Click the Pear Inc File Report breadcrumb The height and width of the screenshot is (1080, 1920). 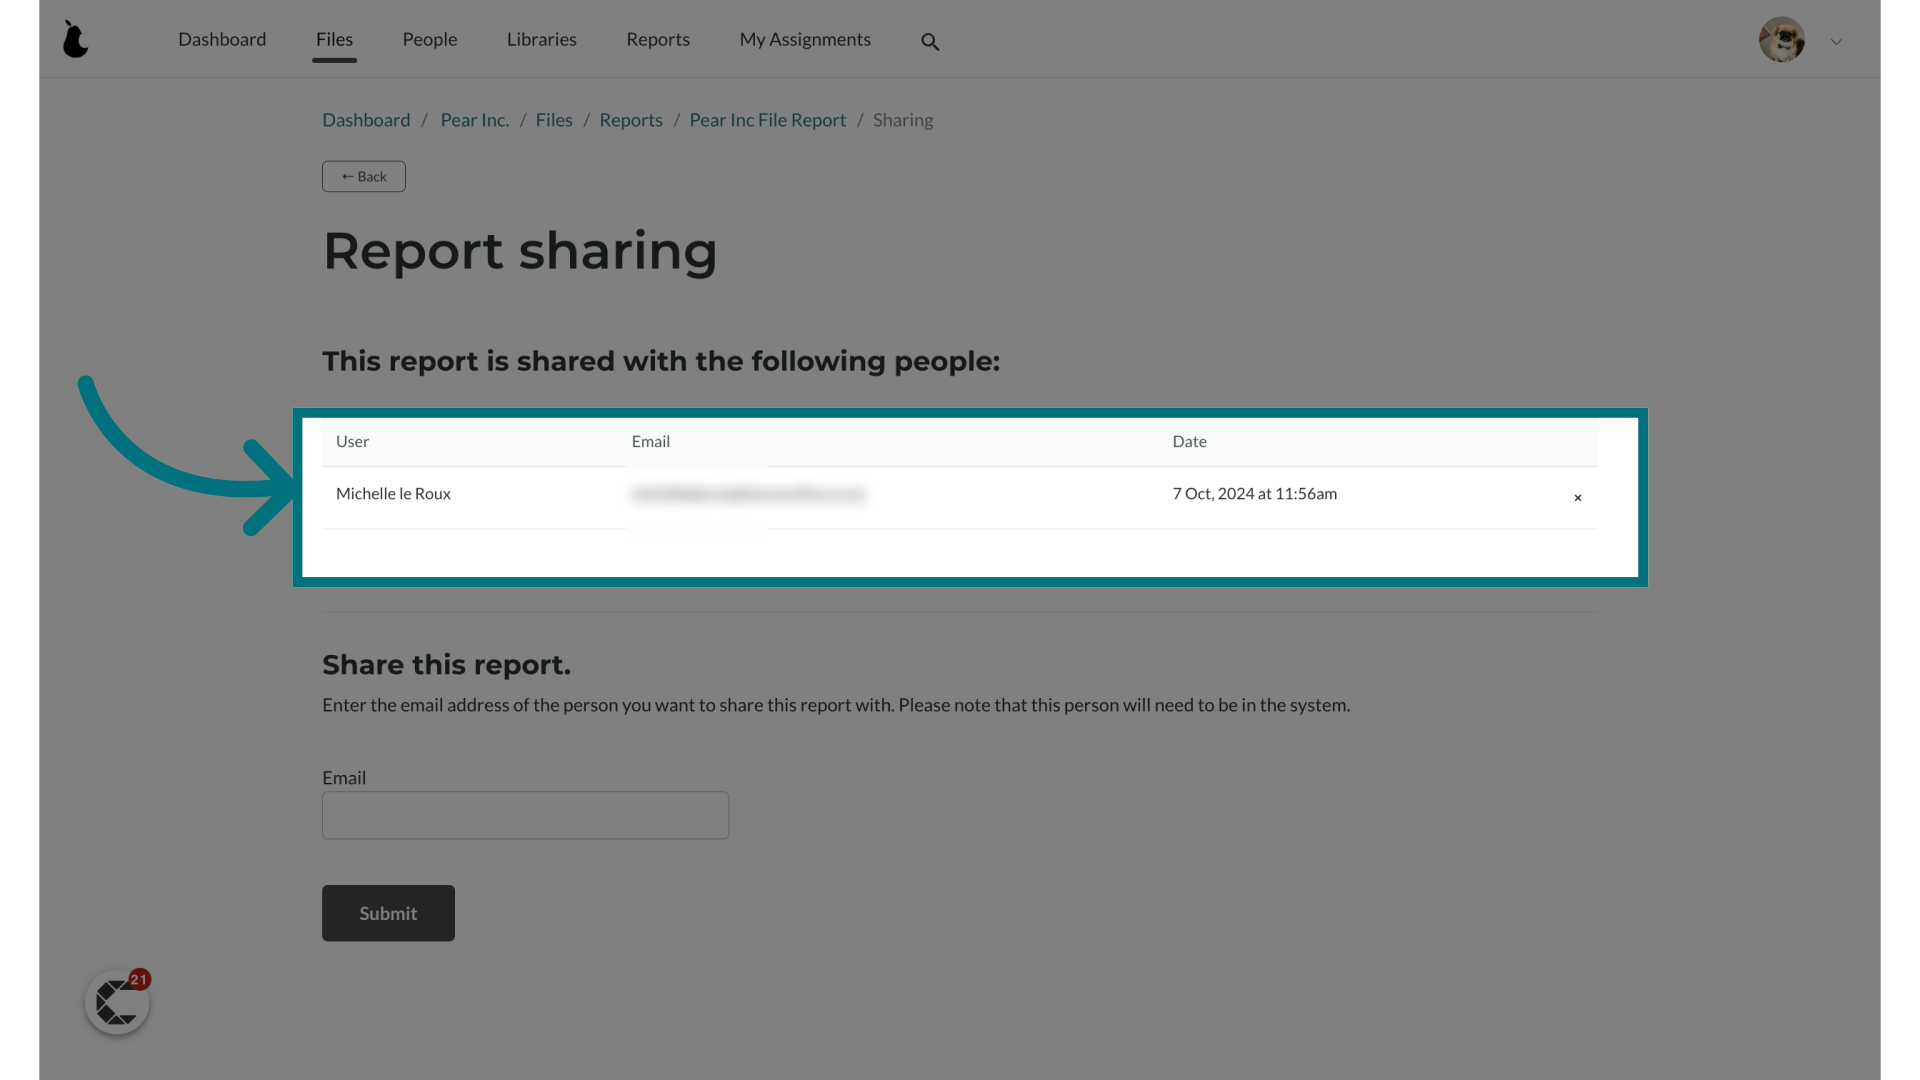(x=767, y=119)
